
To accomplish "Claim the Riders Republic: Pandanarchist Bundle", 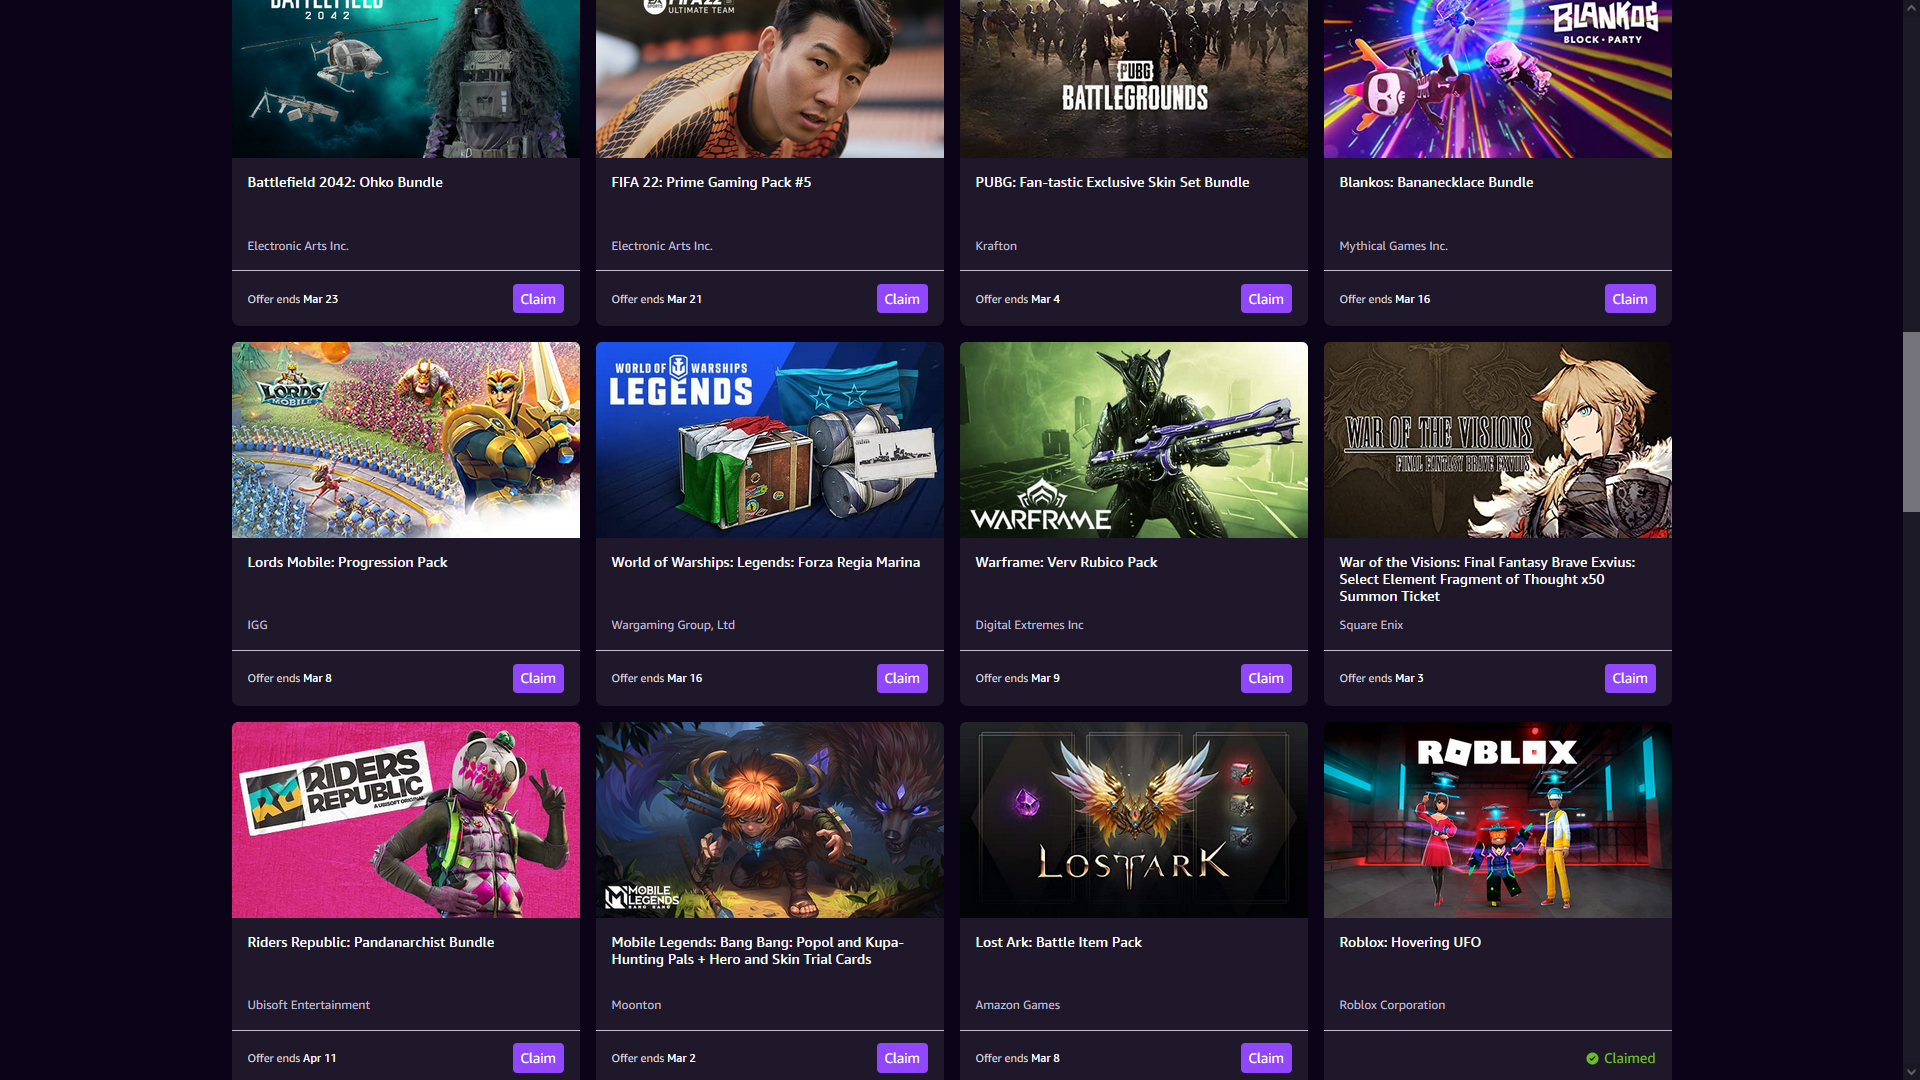I will pos(538,1058).
